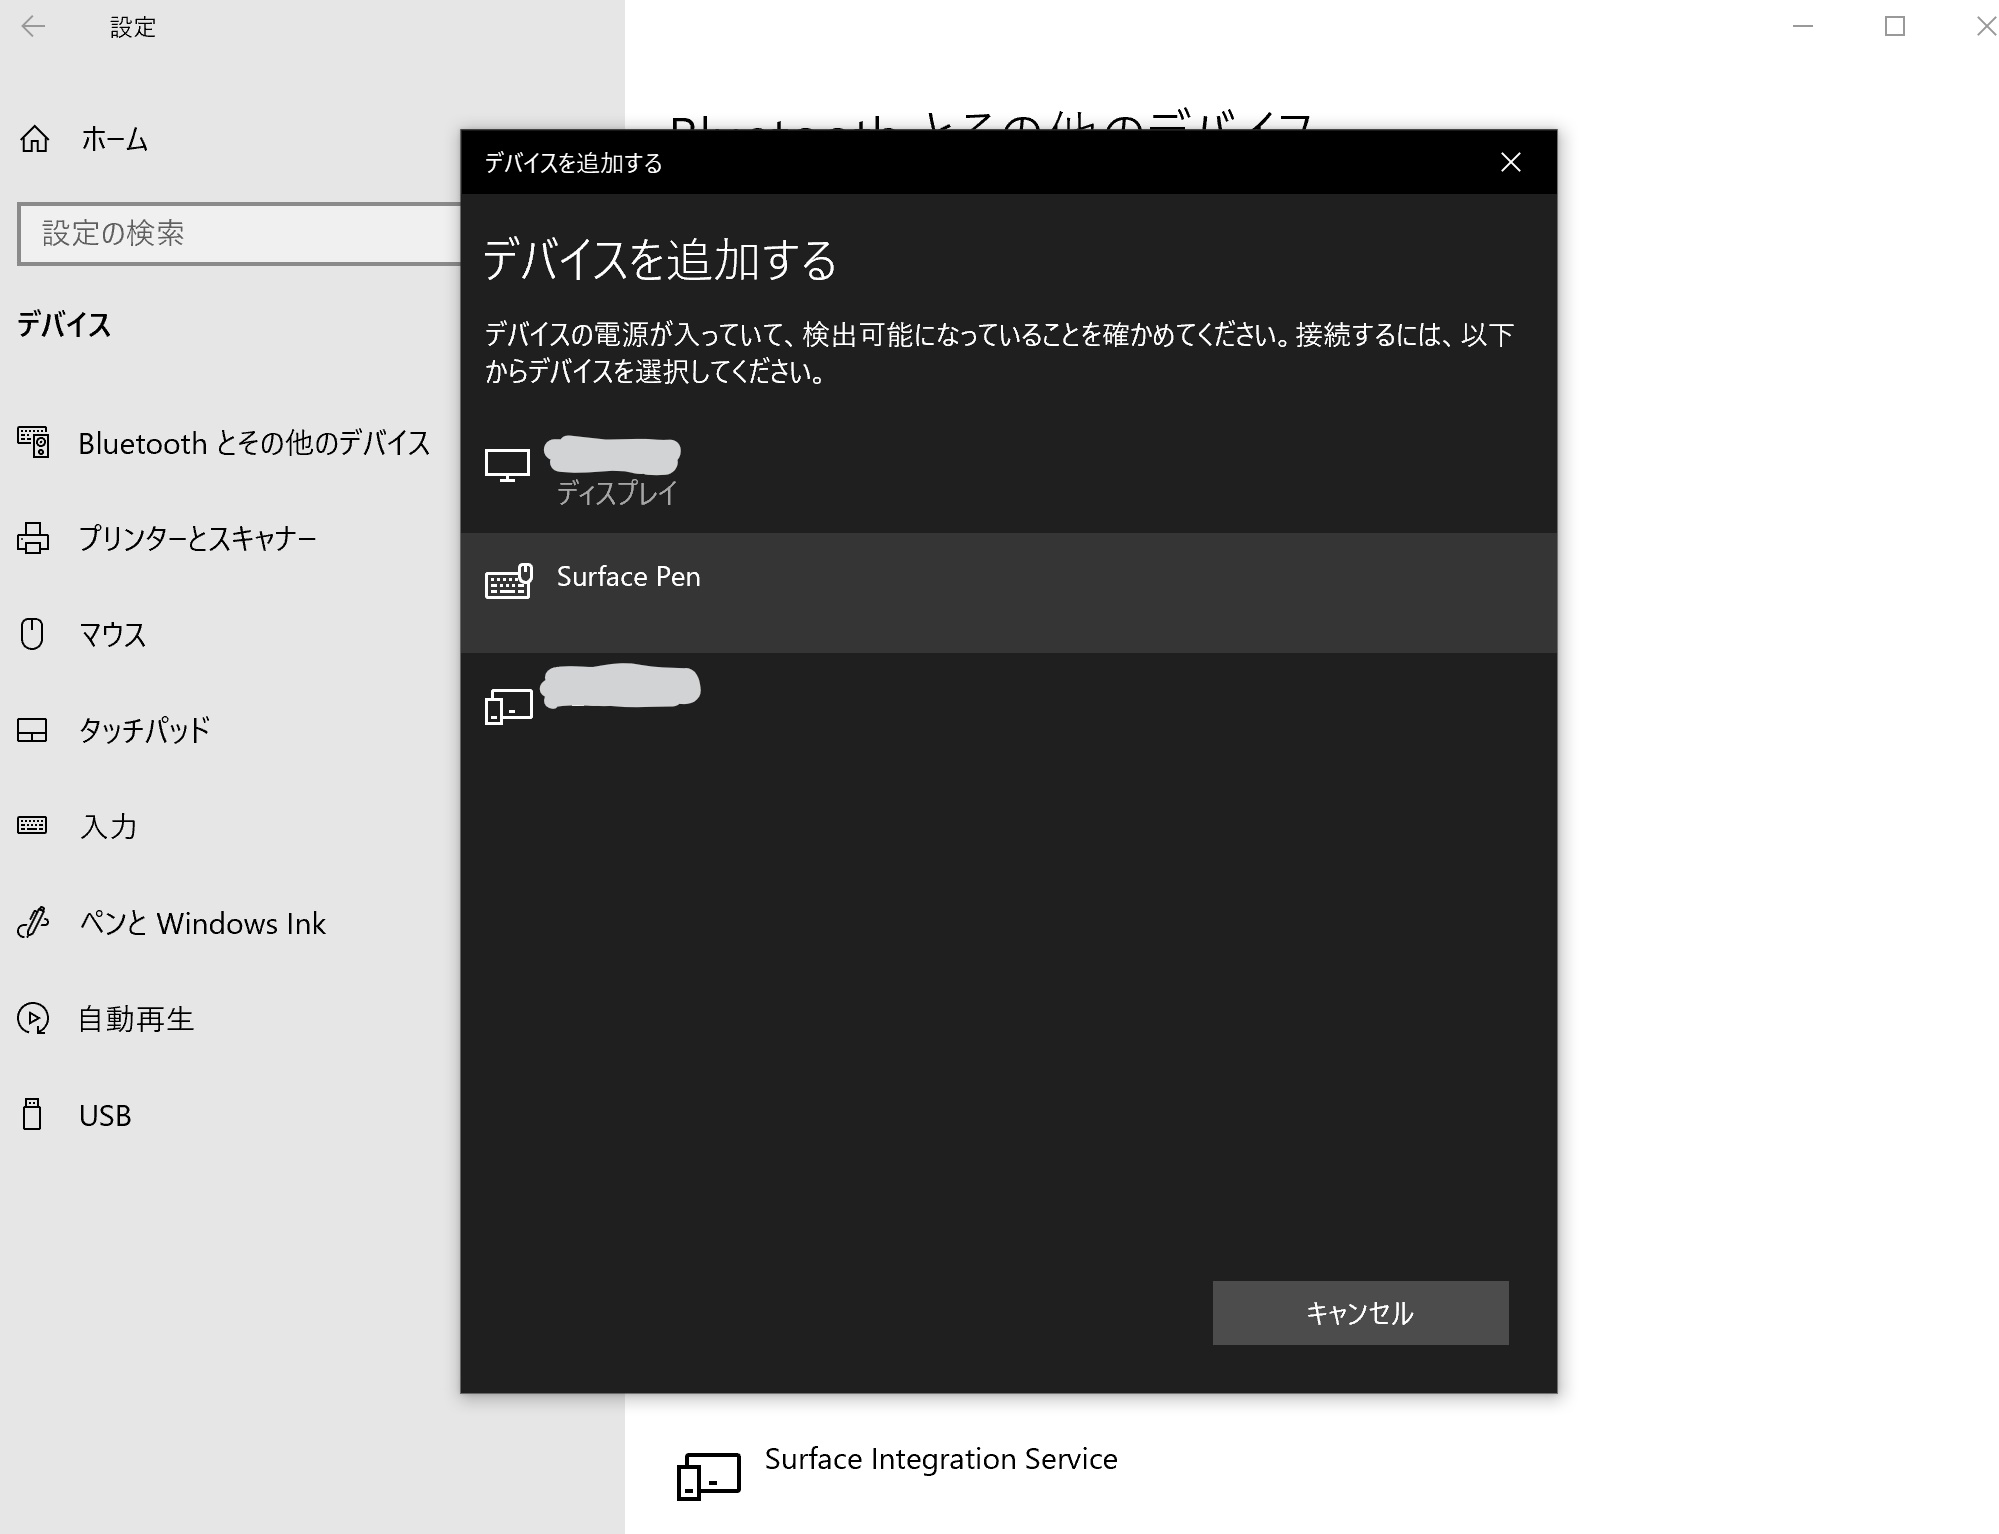Open タッチパッド settings page
This screenshot has height=1534, width=1999.
144,730
